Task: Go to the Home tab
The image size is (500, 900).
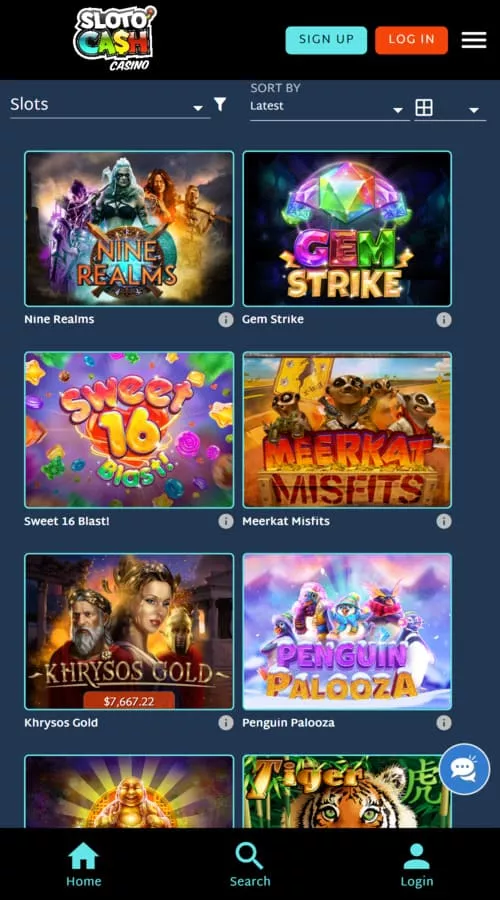Action: coord(84,865)
